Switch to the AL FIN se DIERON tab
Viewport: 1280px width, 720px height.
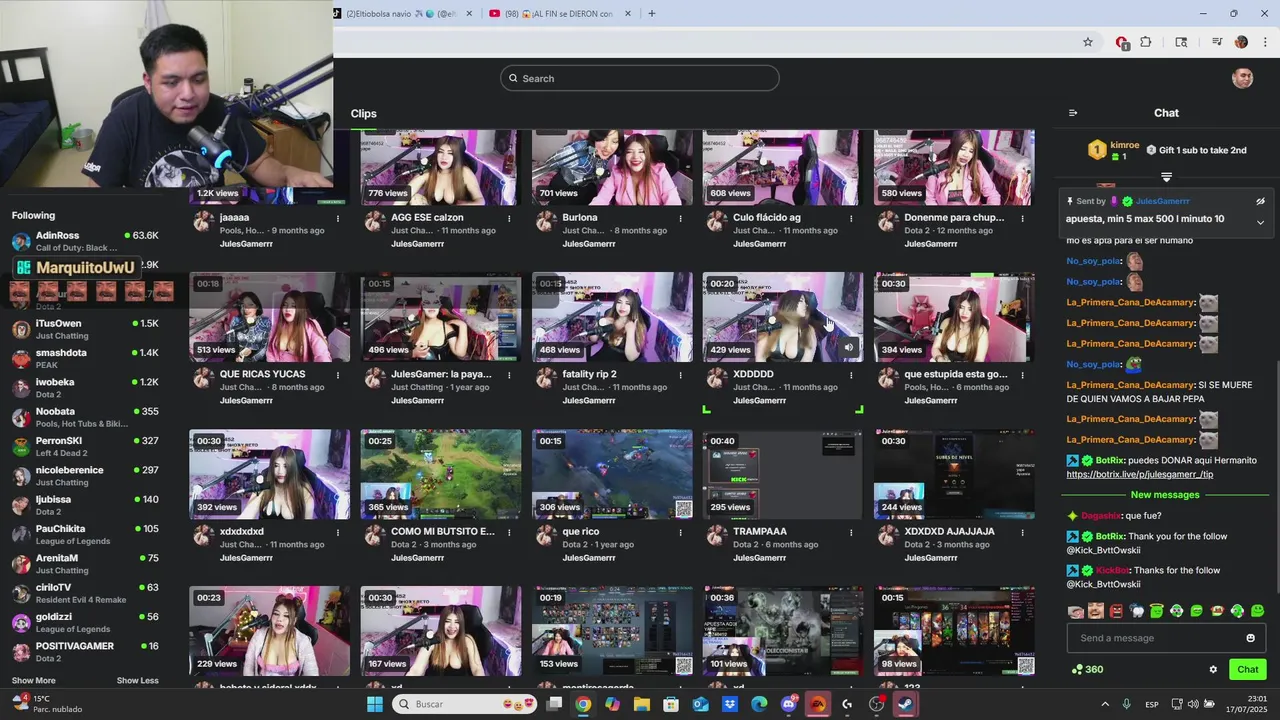[x=560, y=14]
